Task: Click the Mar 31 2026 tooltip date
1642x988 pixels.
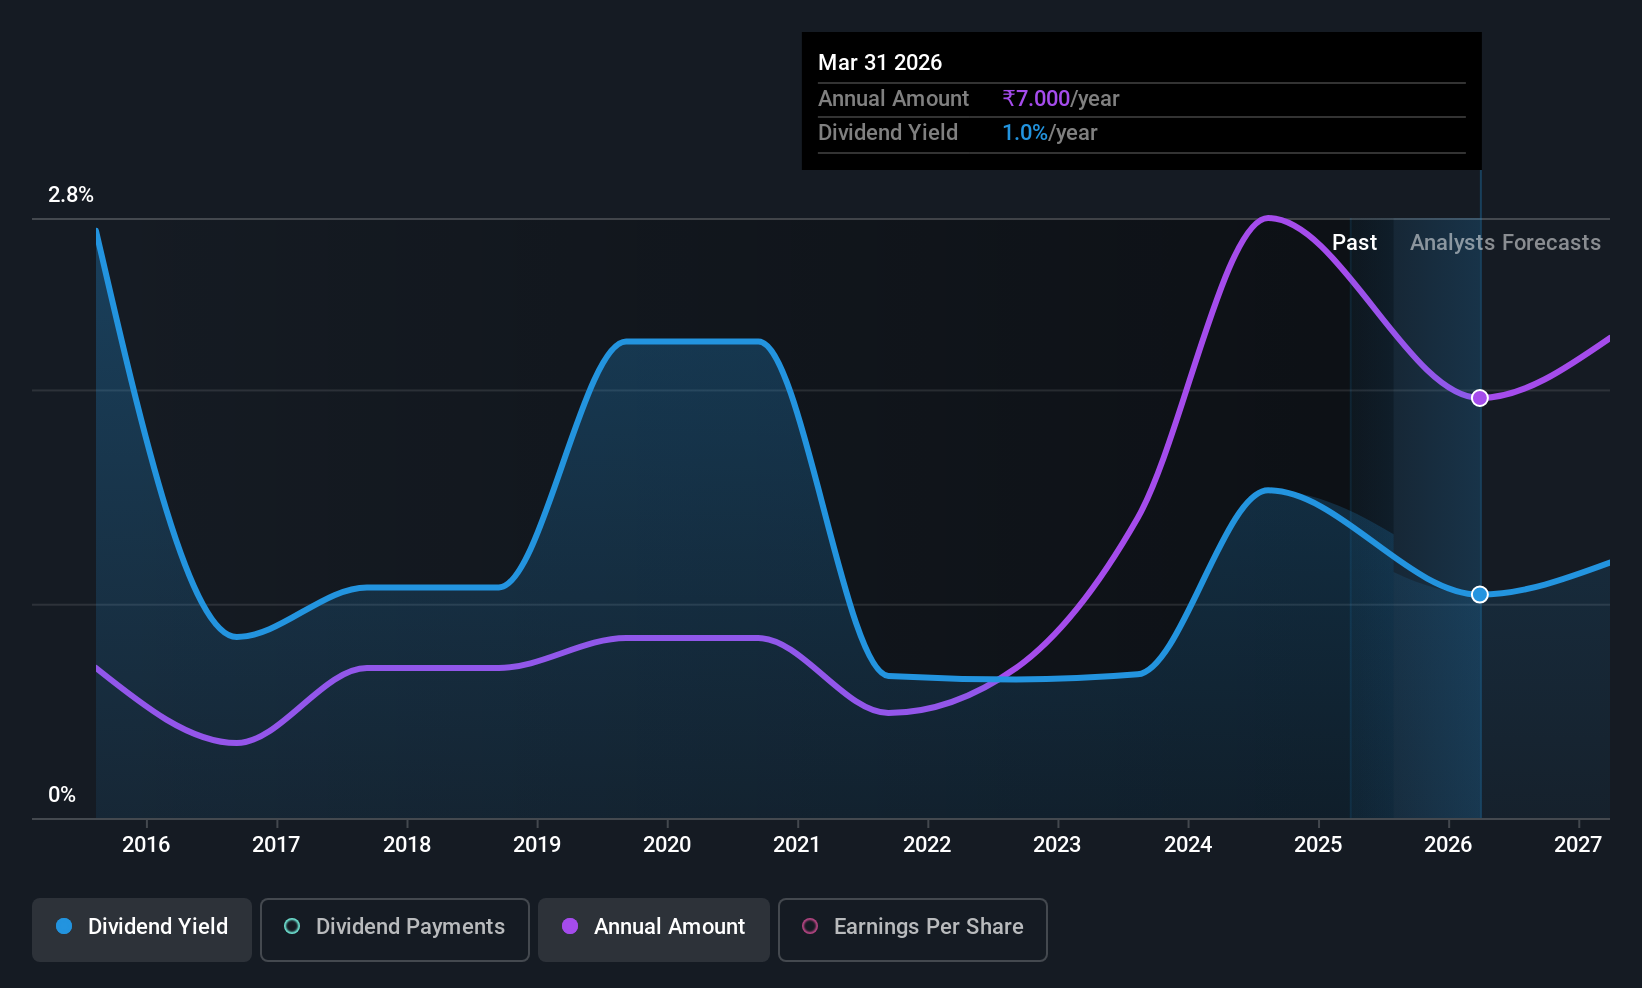Action: coord(880,62)
